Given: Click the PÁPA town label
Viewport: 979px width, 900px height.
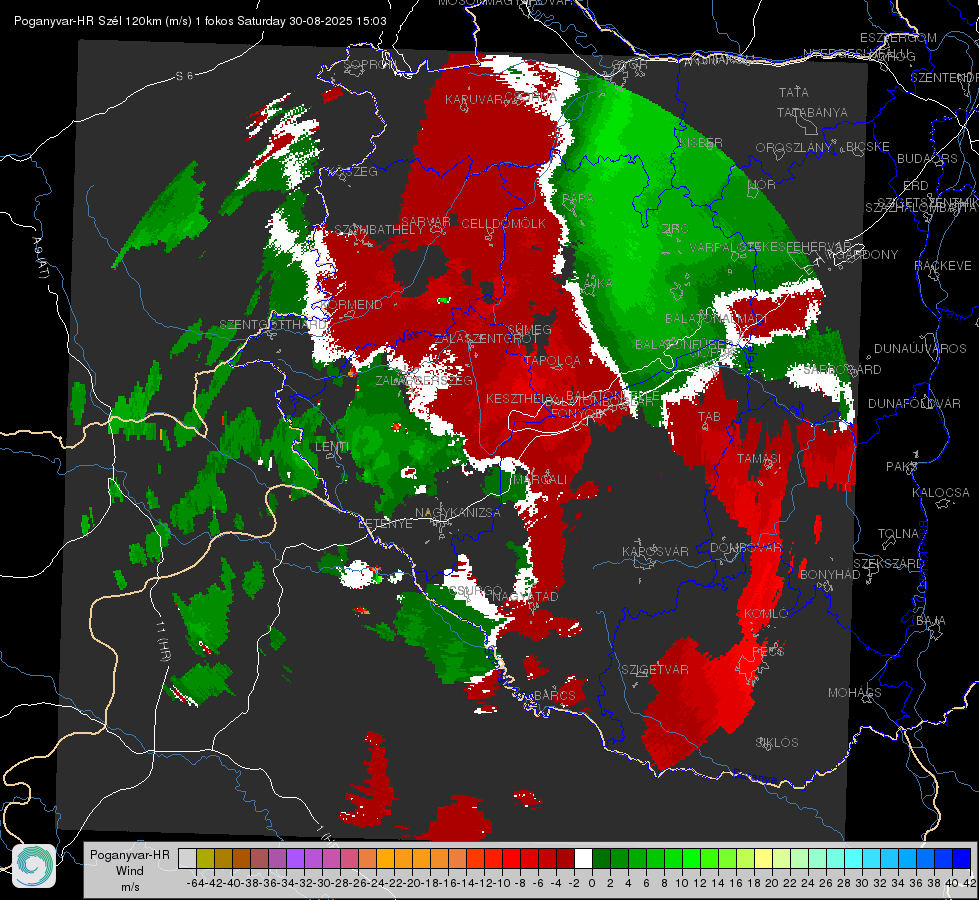Looking at the screenshot, I should [578, 198].
